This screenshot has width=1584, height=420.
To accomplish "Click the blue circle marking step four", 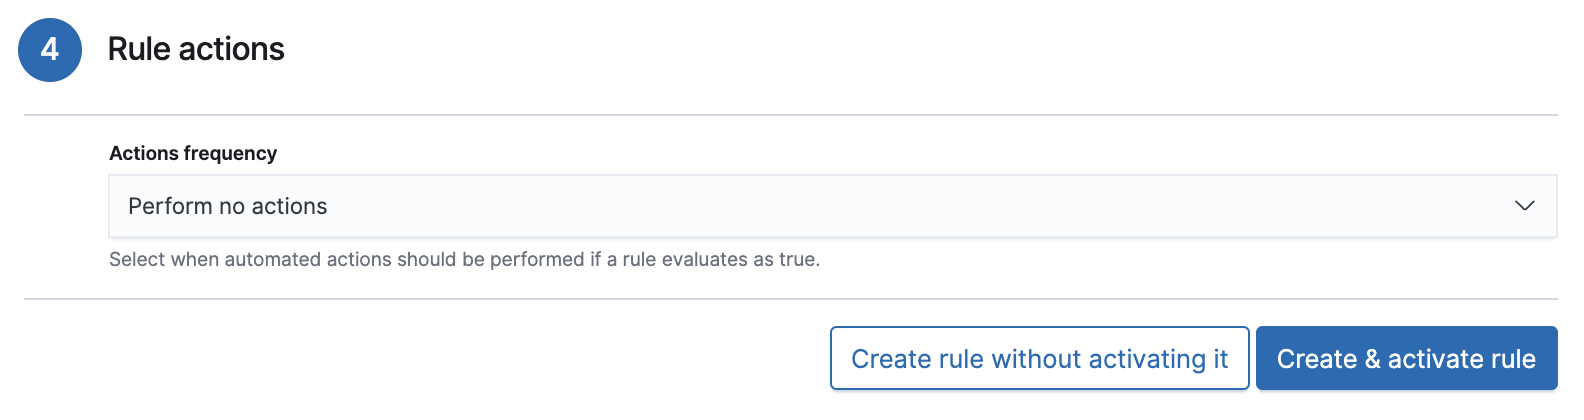I will [x=50, y=49].
